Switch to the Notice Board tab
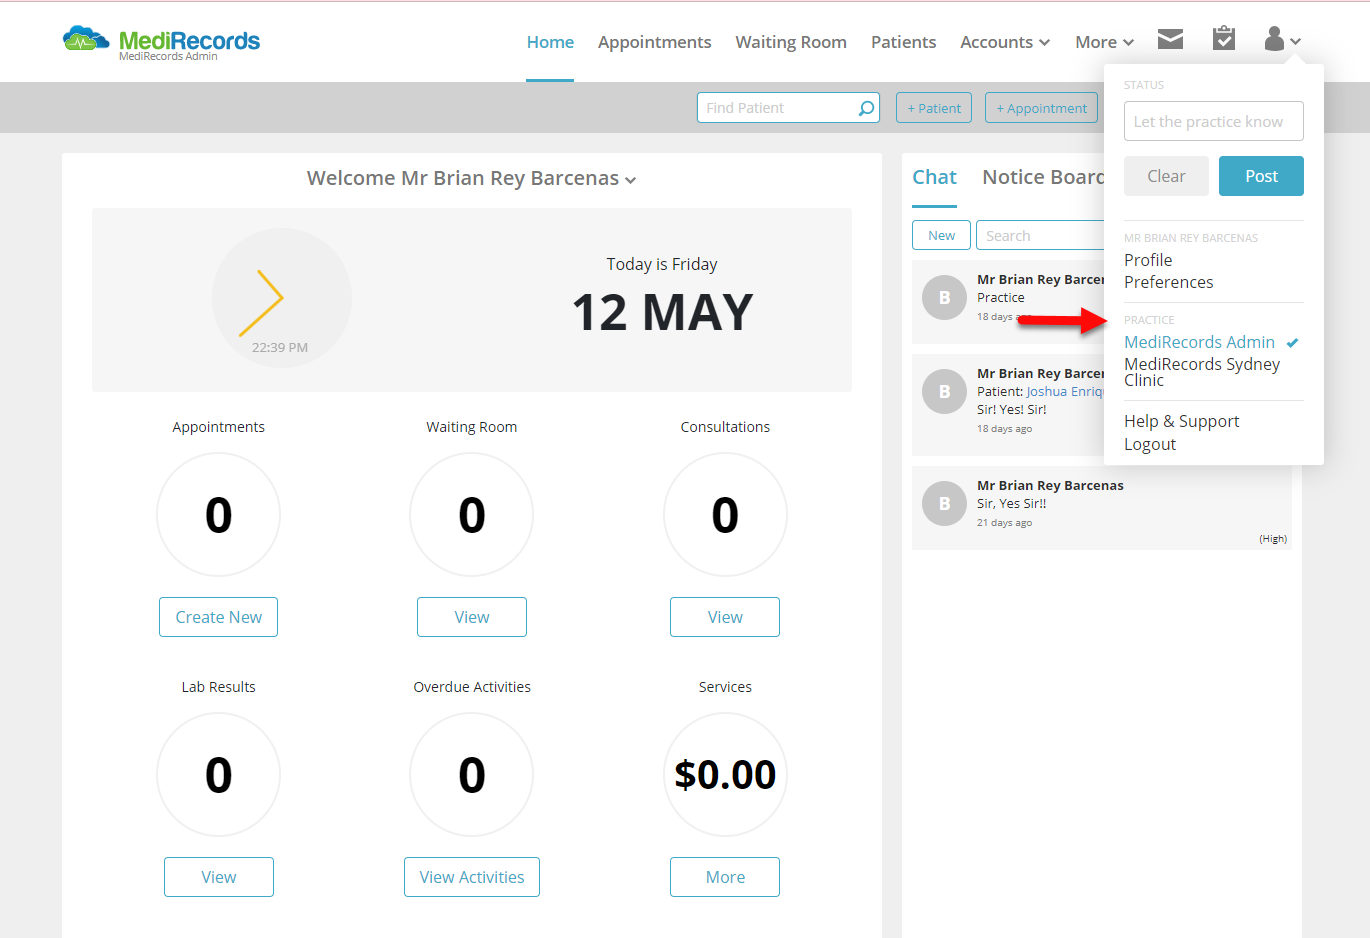The height and width of the screenshot is (938, 1370). (1043, 177)
